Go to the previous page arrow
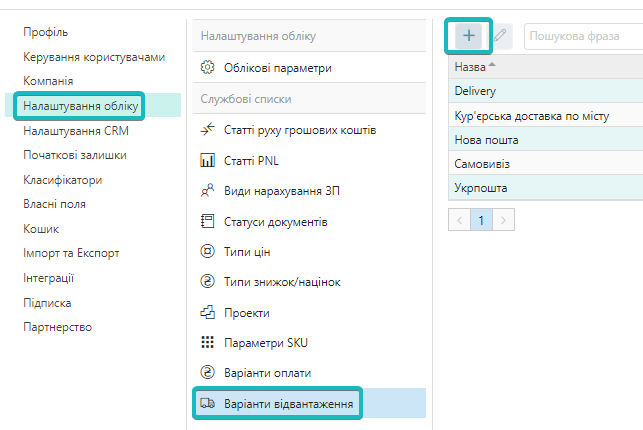 tap(460, 219)
